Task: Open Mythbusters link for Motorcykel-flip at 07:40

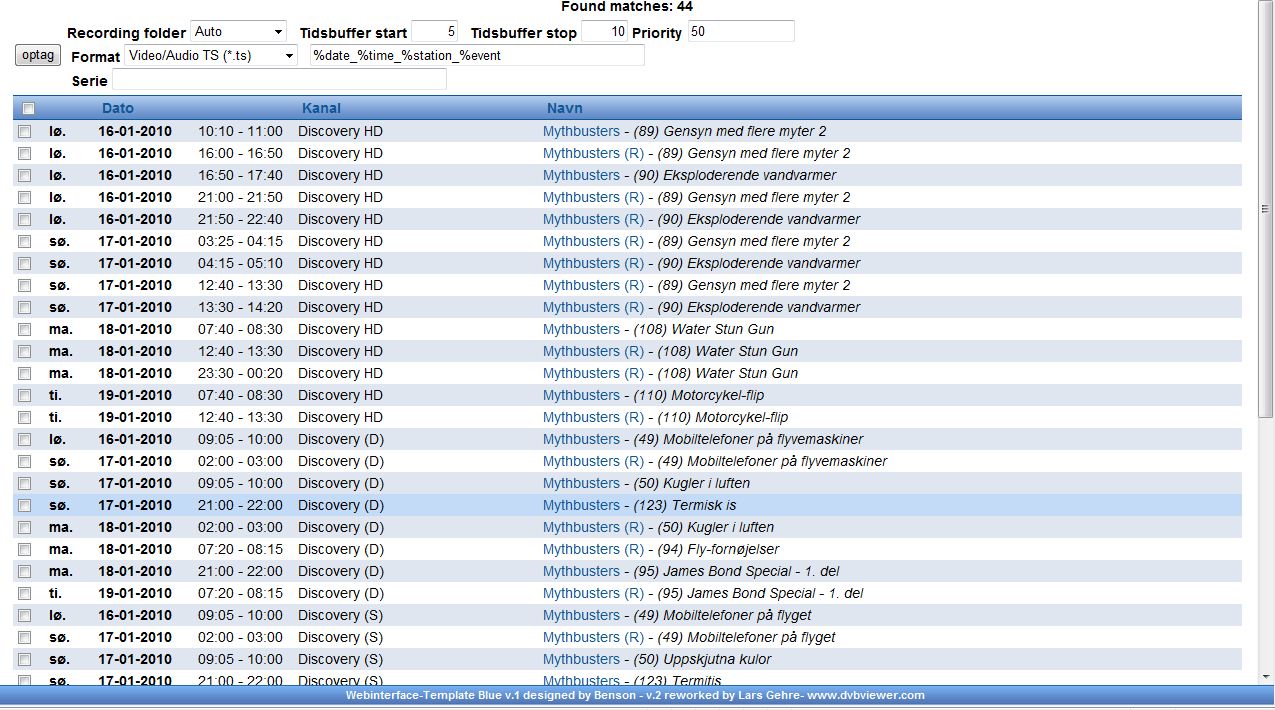Action: [581, 395]
